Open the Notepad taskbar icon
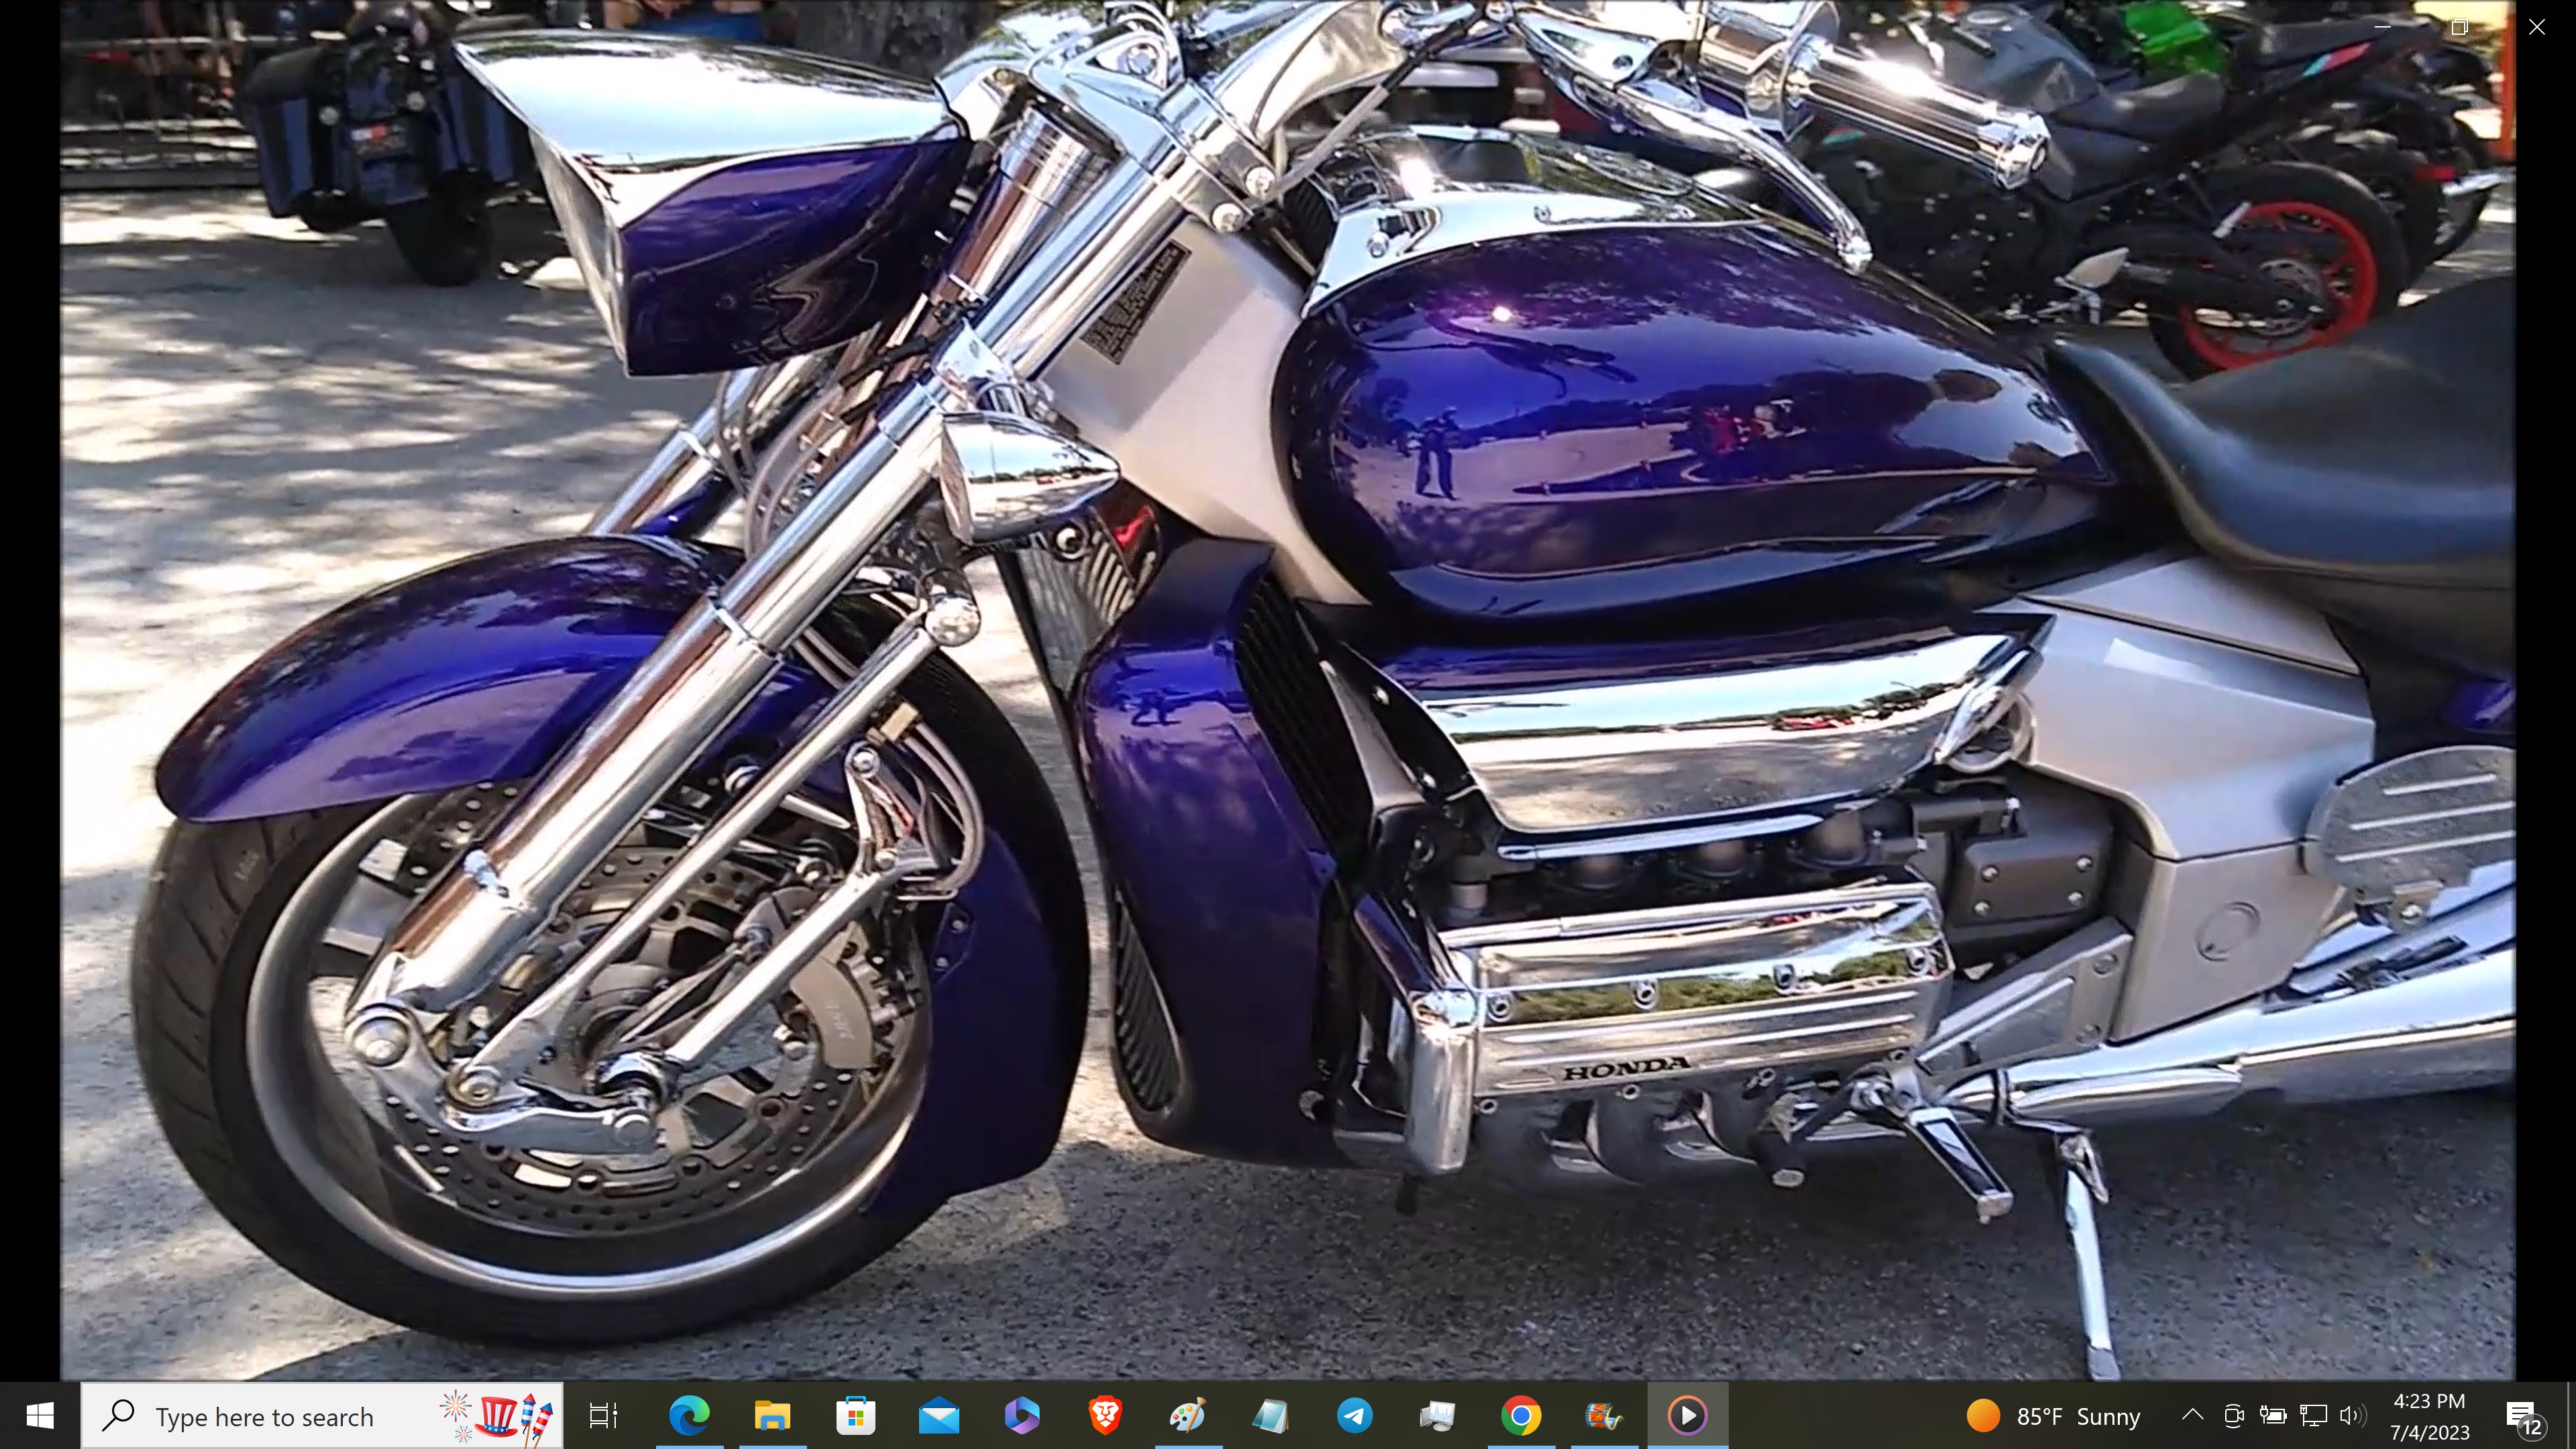2576x1449 pixels. pyautogui.click(x=1271, y=1415)
